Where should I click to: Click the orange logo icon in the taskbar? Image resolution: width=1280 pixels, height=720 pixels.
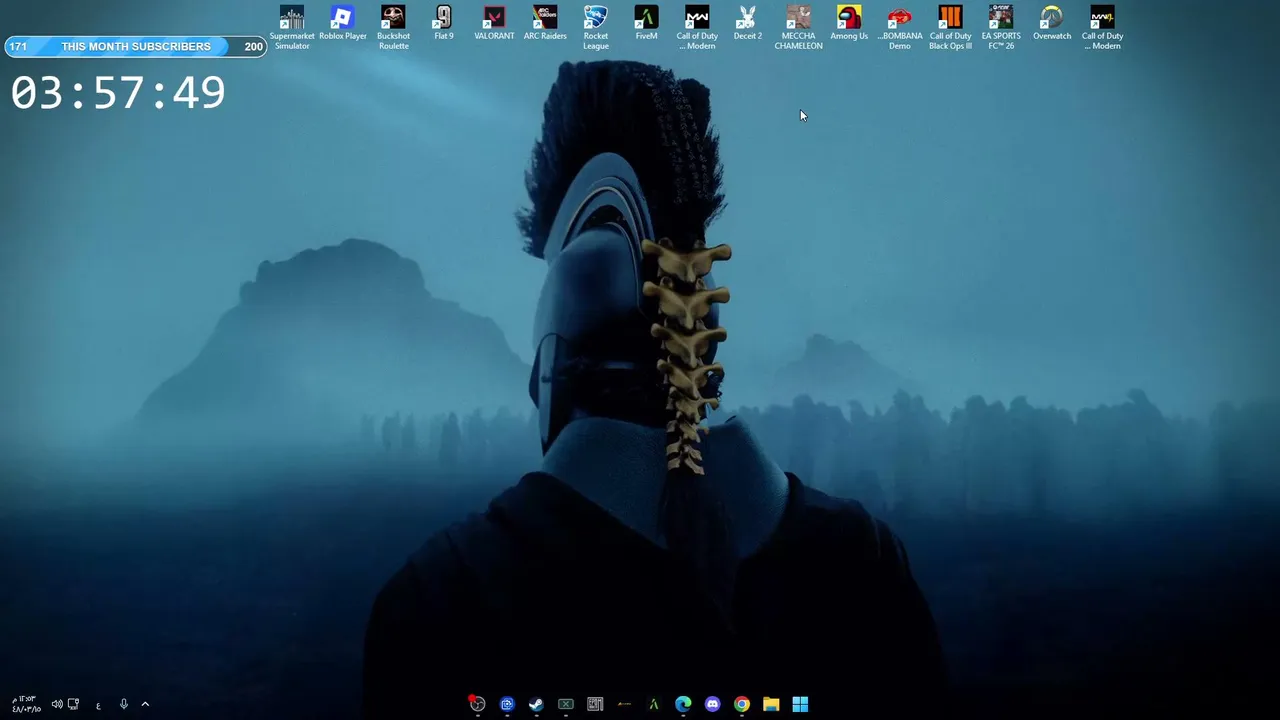[x=624, y=704]
